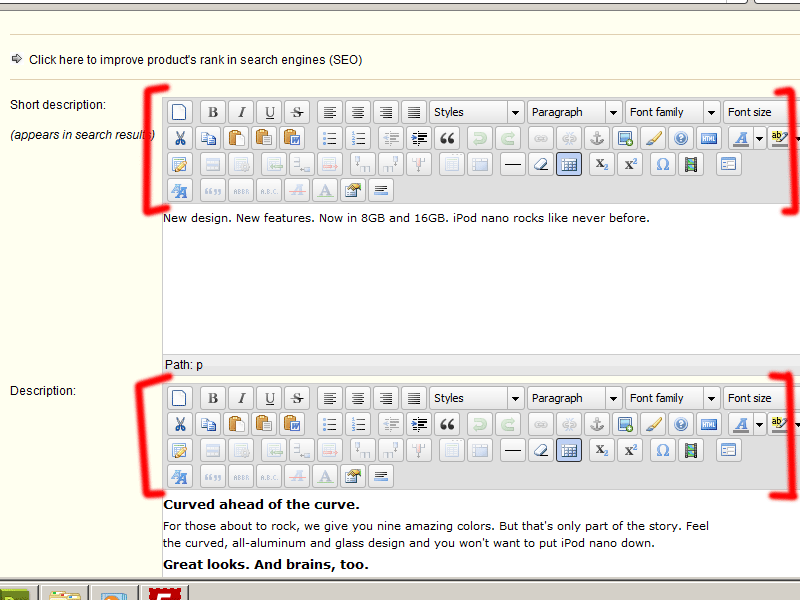
Task: Open Font family dropdown in Description toolbar
Action: tap(672, 398)
